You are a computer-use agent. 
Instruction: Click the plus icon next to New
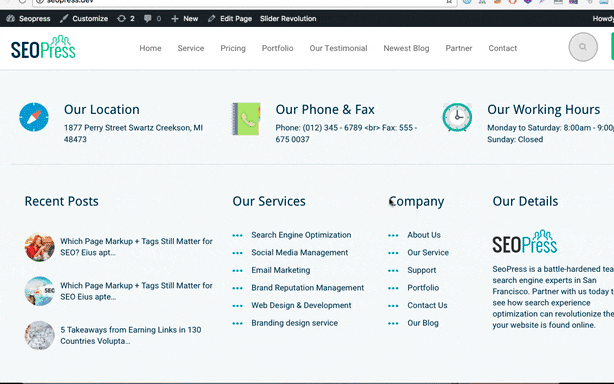click(175, 18)
